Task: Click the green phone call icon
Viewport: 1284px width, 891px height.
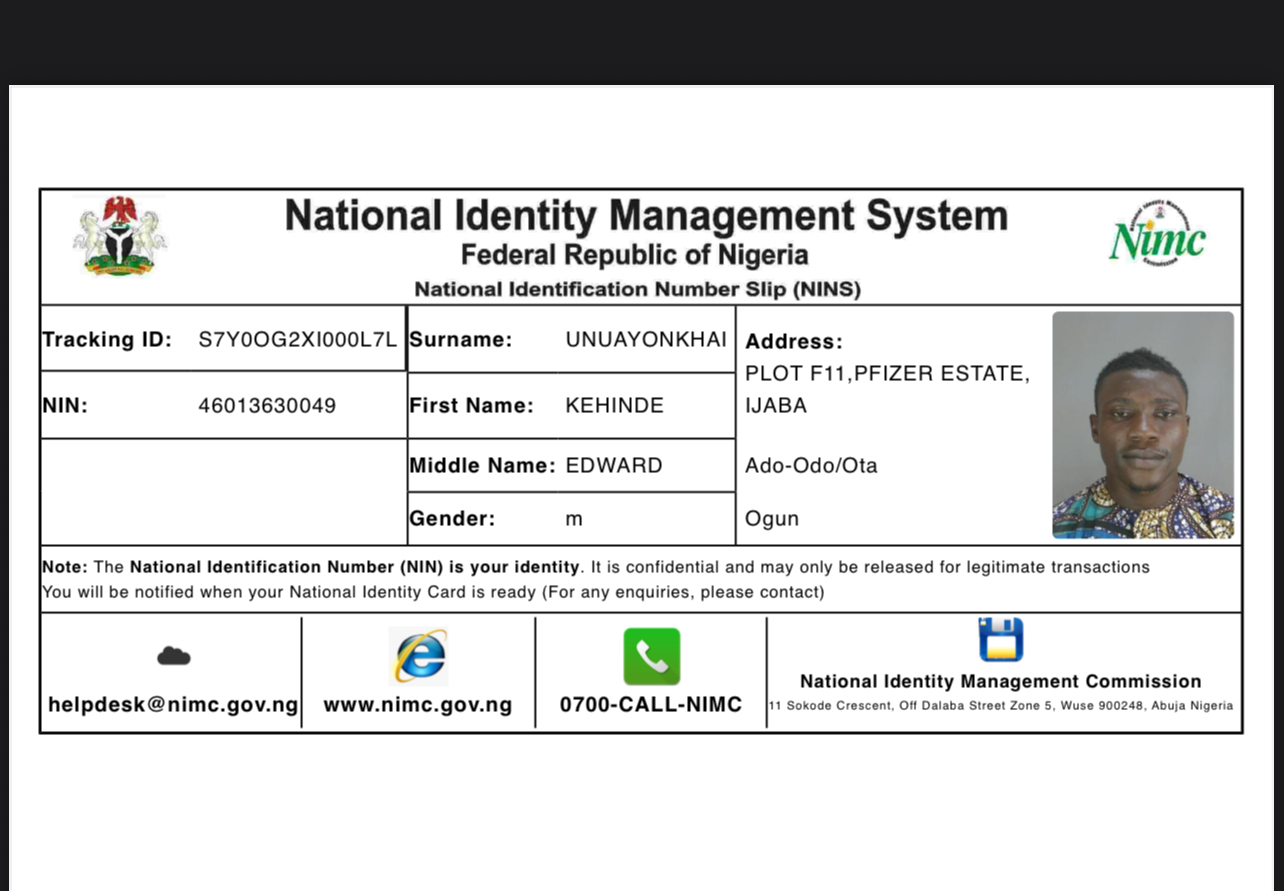Action: [651, 656]
